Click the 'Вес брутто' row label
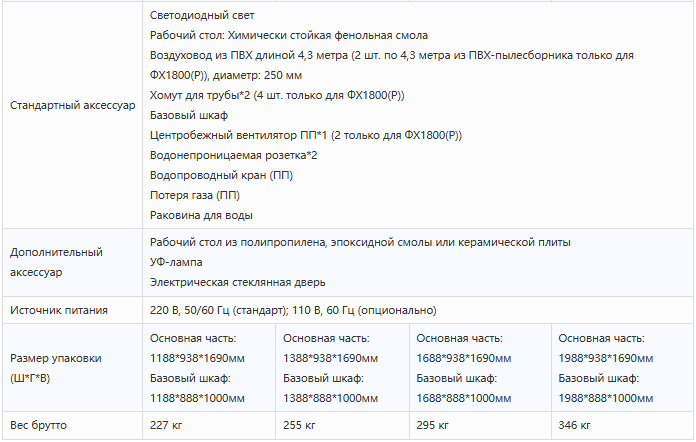The image size is (696, 442). click(38, 425)
